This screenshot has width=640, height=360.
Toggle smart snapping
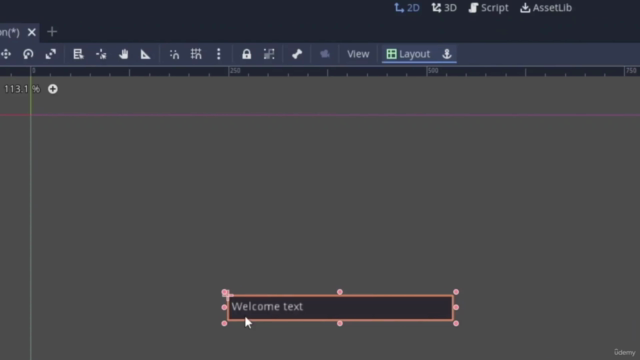174,54
